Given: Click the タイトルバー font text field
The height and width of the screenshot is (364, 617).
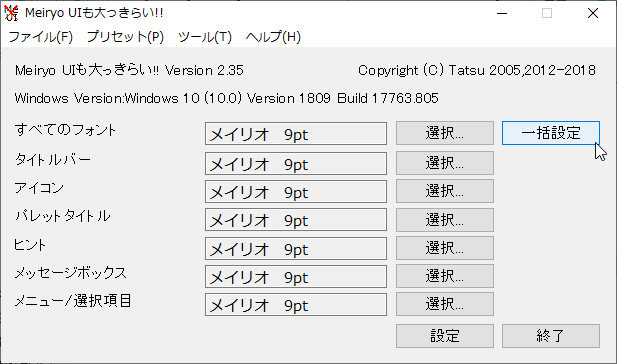Looking at the screenshot, I should coord(296,163).
